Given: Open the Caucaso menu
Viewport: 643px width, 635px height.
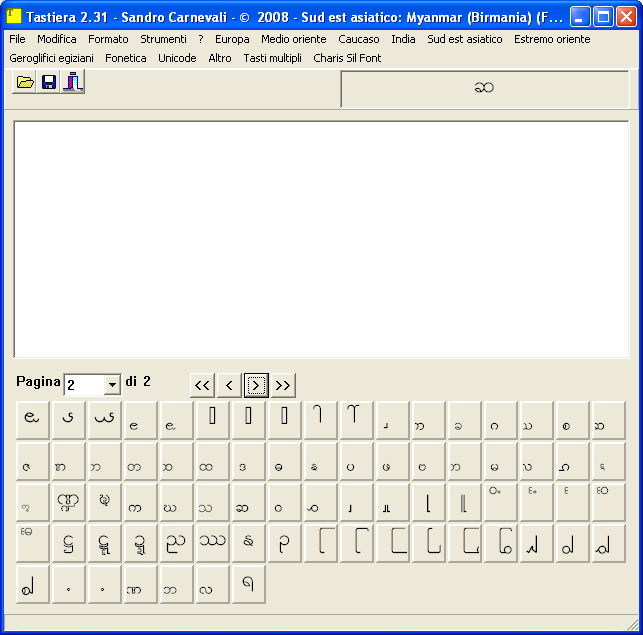Looking at the screenshot, I should (x=359, y=39).
